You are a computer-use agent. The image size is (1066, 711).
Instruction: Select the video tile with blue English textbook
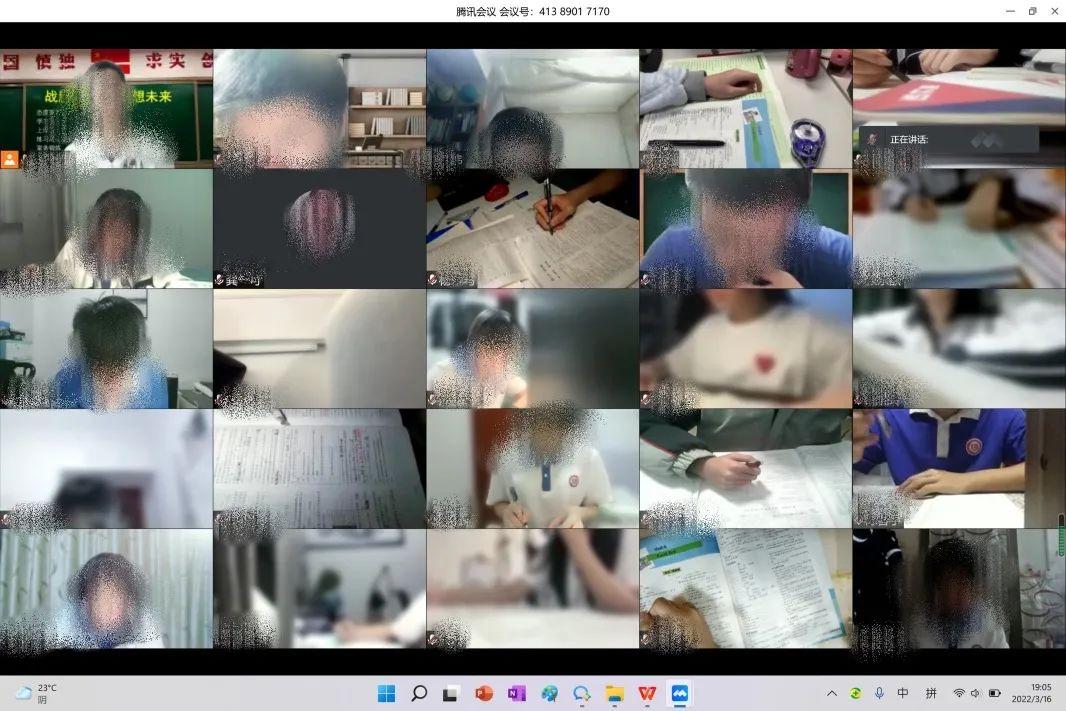745,588
